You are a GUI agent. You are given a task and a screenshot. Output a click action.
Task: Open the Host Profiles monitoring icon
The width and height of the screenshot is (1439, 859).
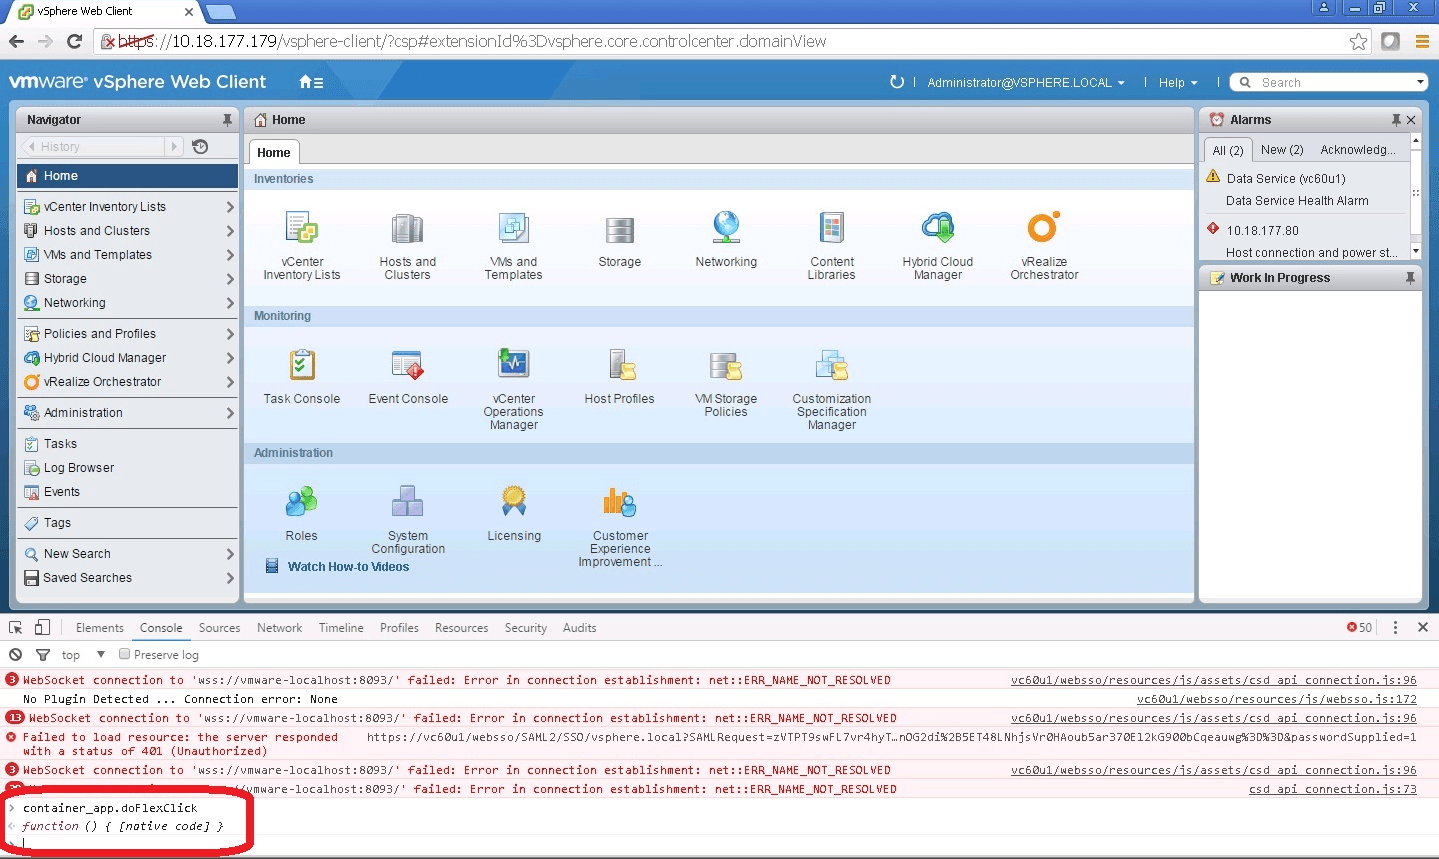click(618, 370)
